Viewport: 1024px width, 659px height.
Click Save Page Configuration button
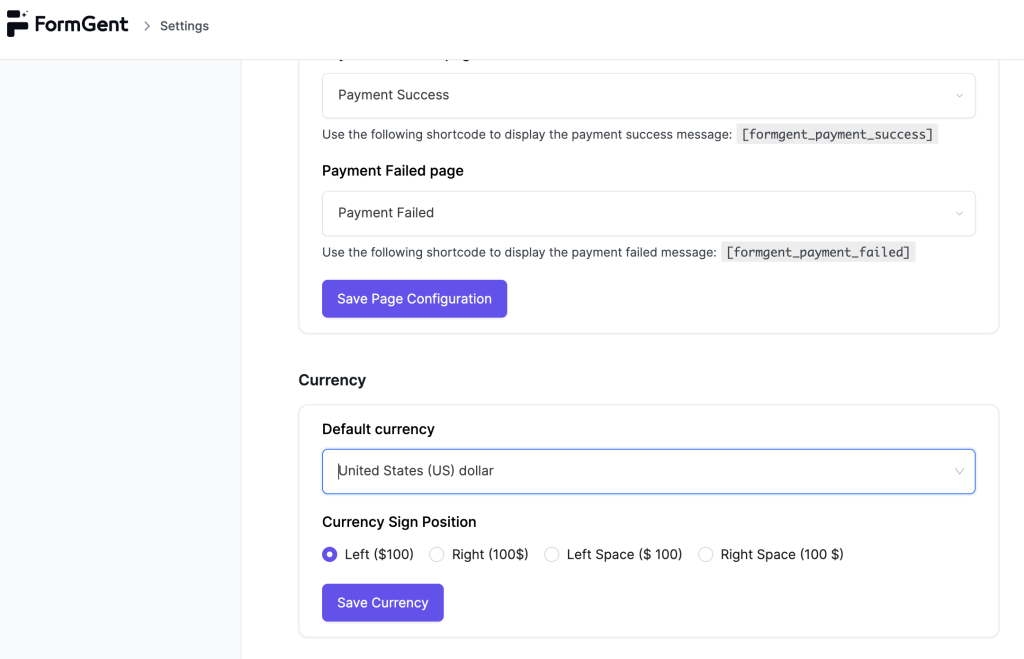tap(414, 299)
